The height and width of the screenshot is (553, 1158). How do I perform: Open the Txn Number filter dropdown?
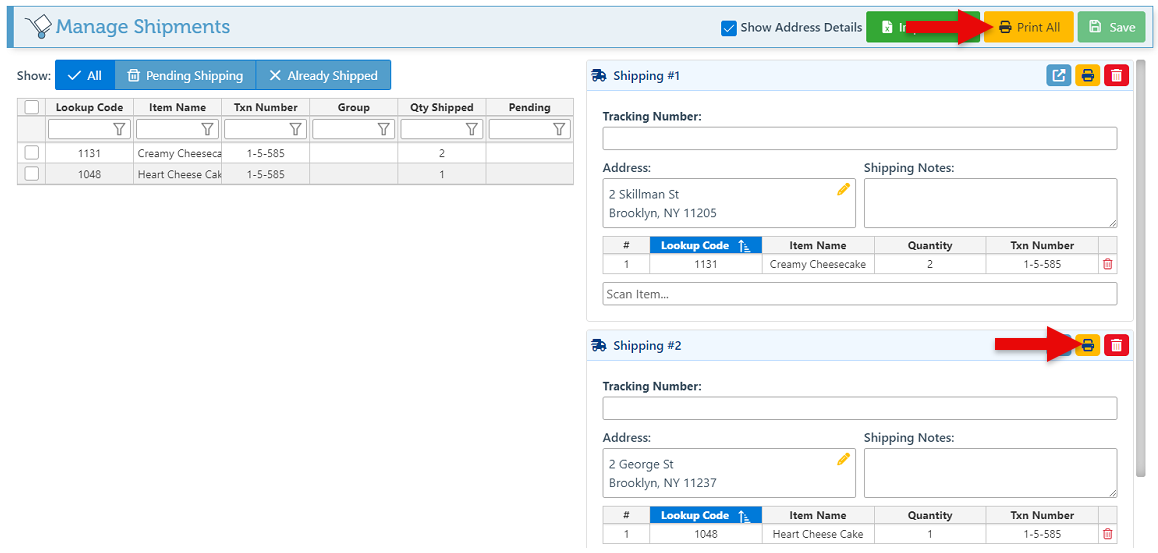(x=295, y=129)
